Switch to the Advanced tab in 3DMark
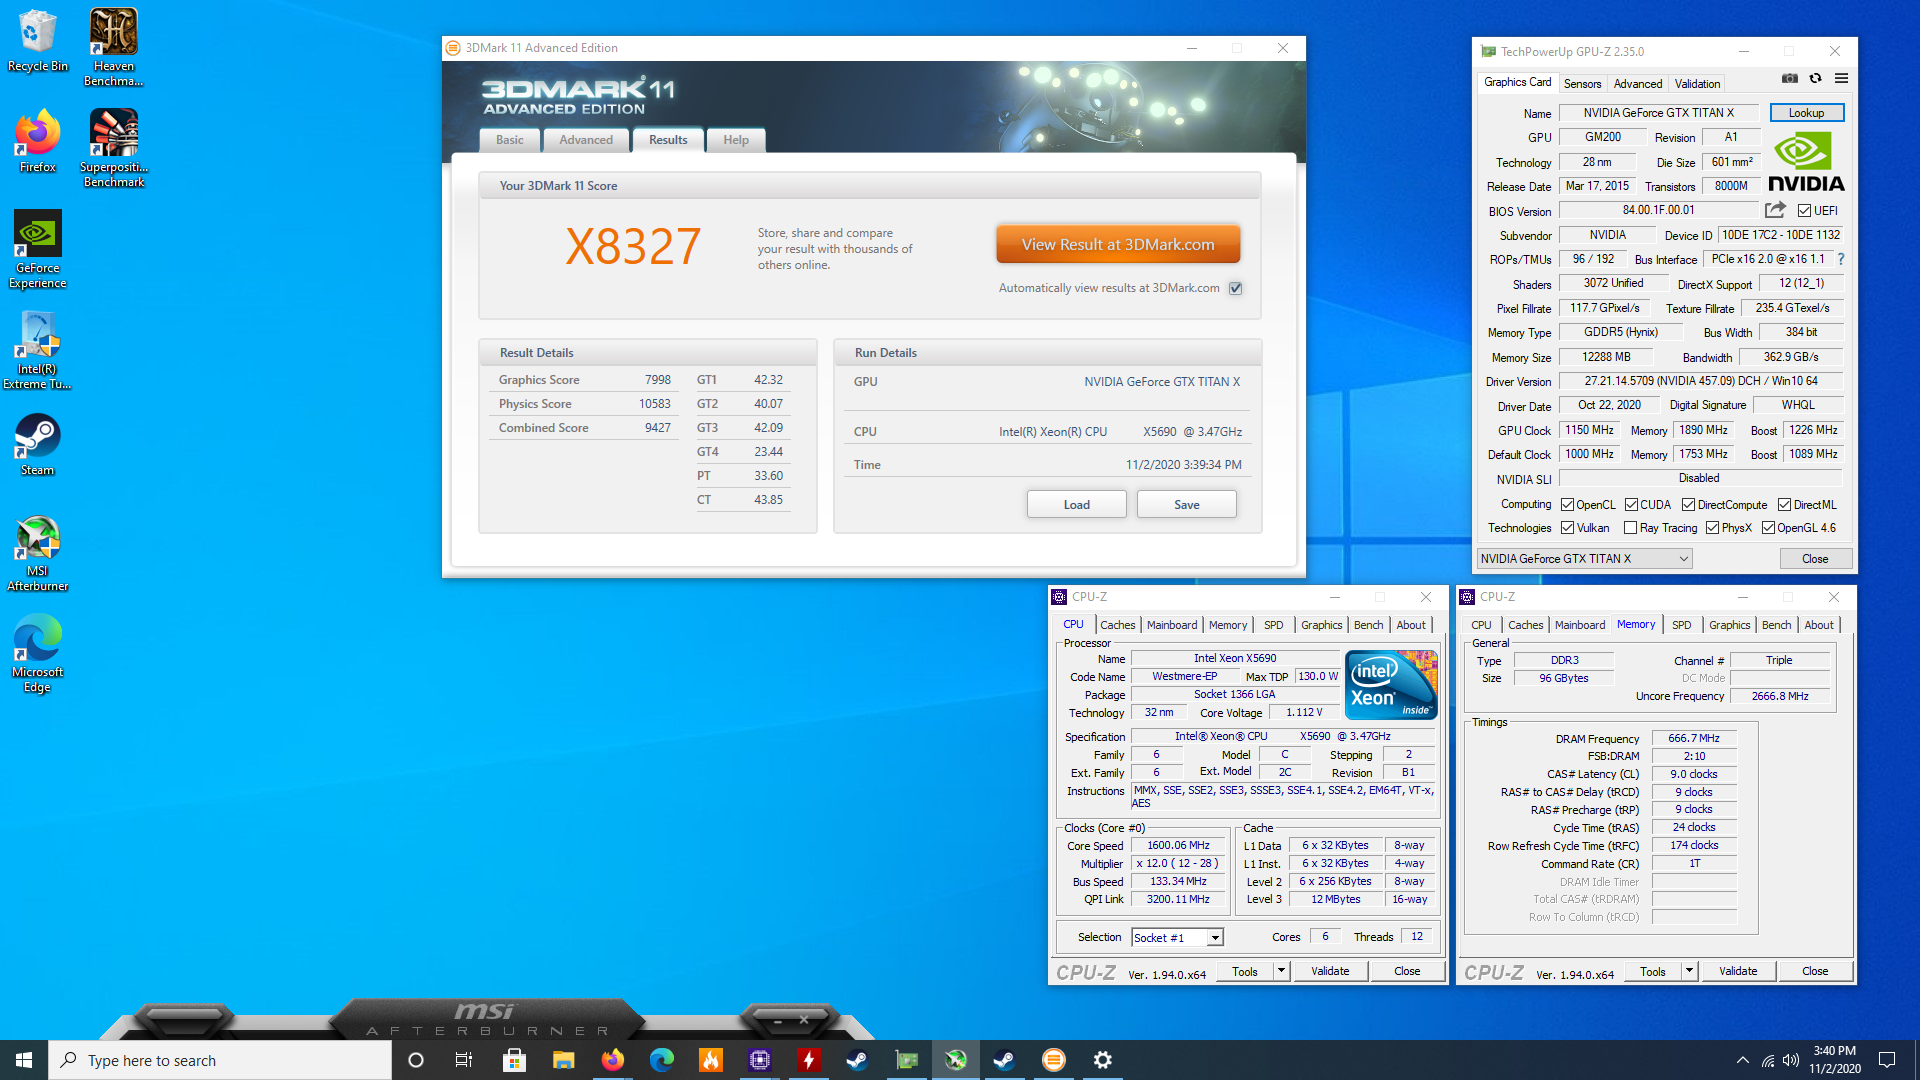This screenshot has height=1080, width=1920. click(x=586, y=140)
